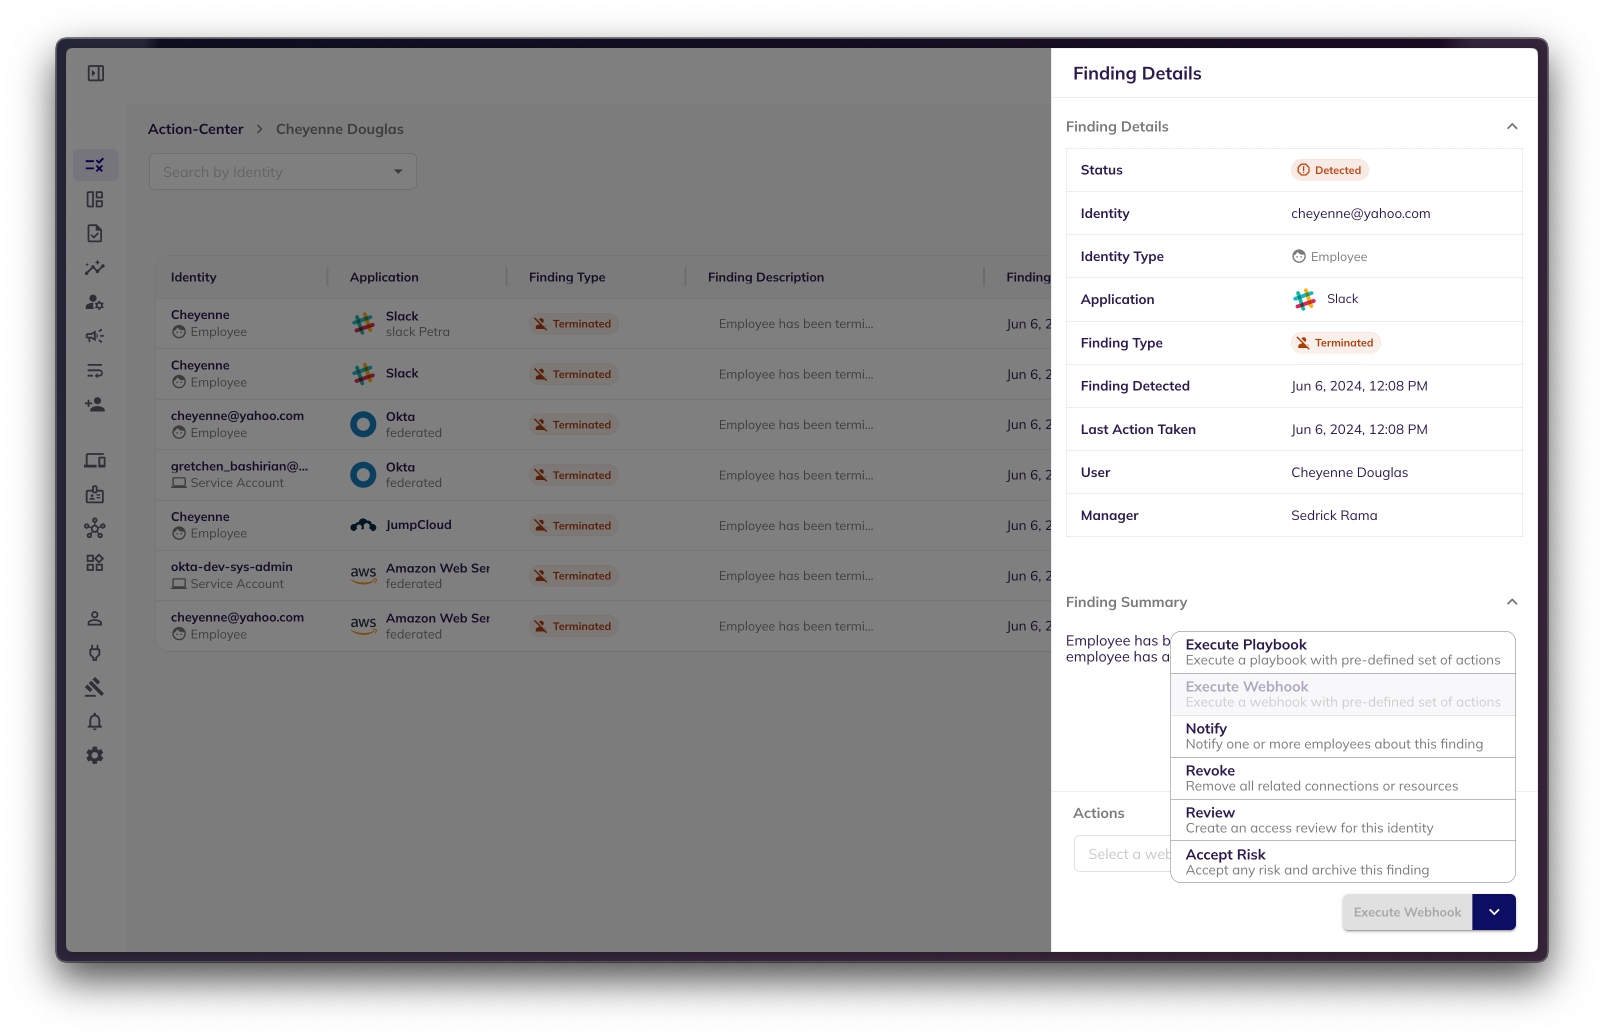
Task: Collapse the Finding Summary section
Action: (x=1511, y=602)
